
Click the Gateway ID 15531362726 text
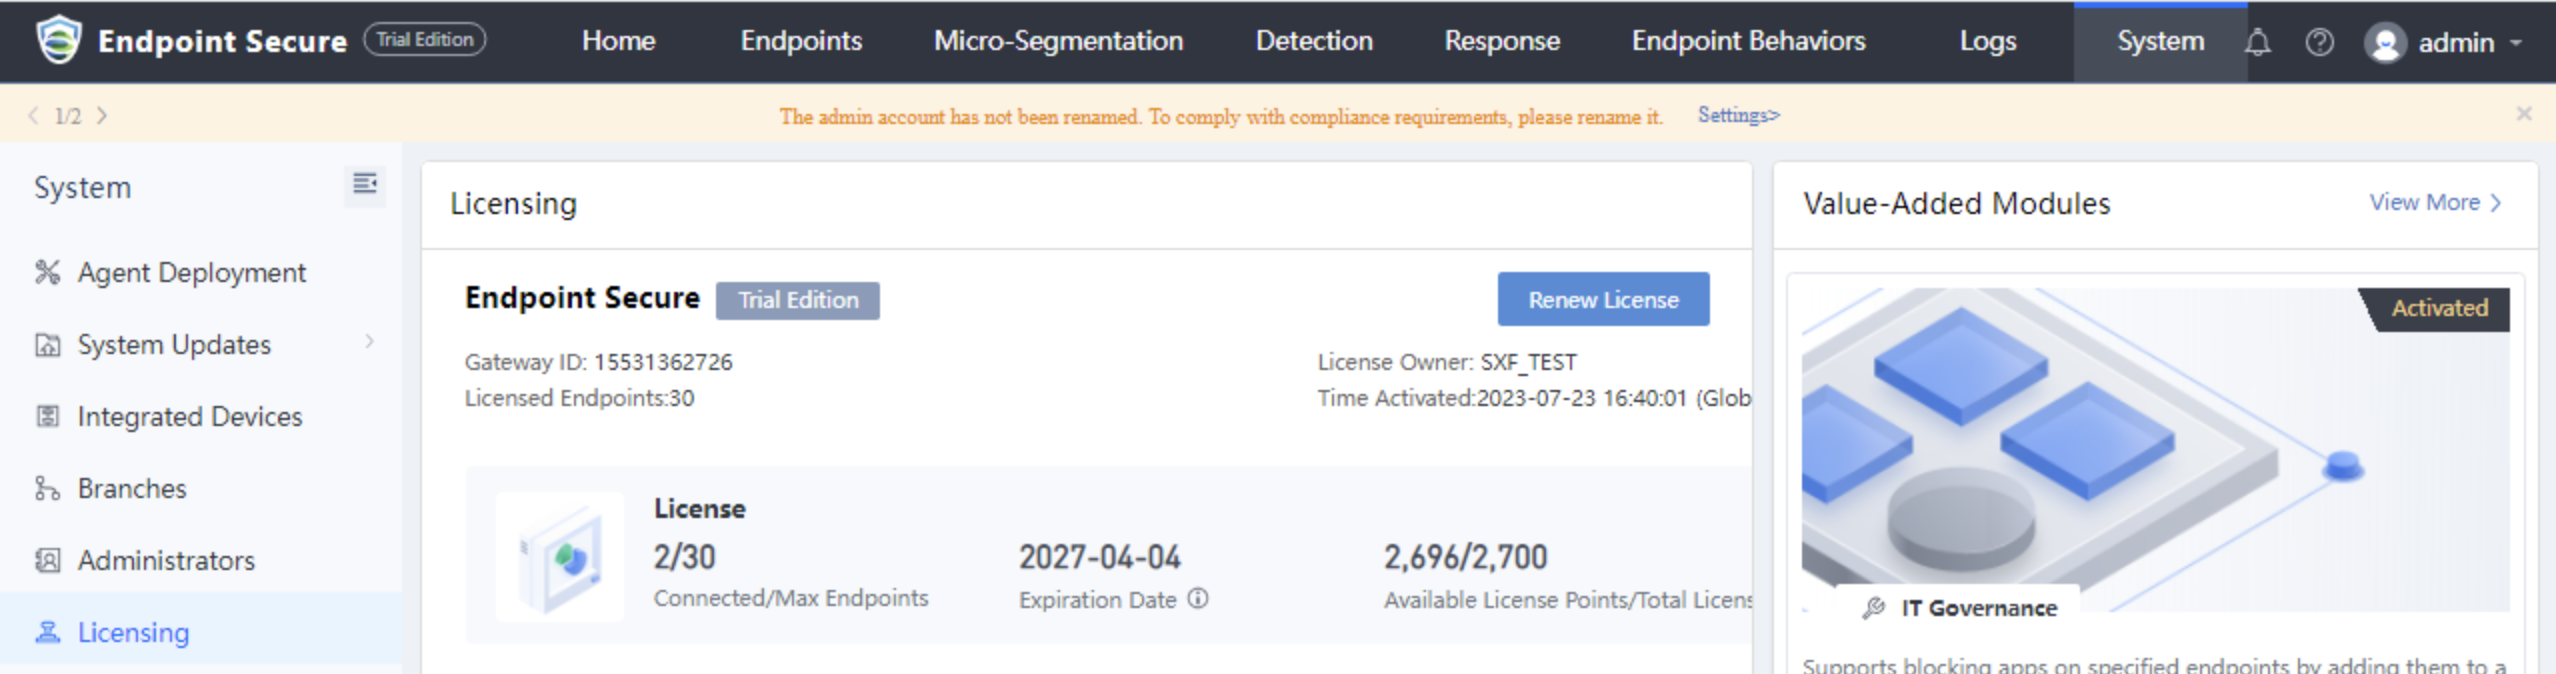(x=598, y=362)
